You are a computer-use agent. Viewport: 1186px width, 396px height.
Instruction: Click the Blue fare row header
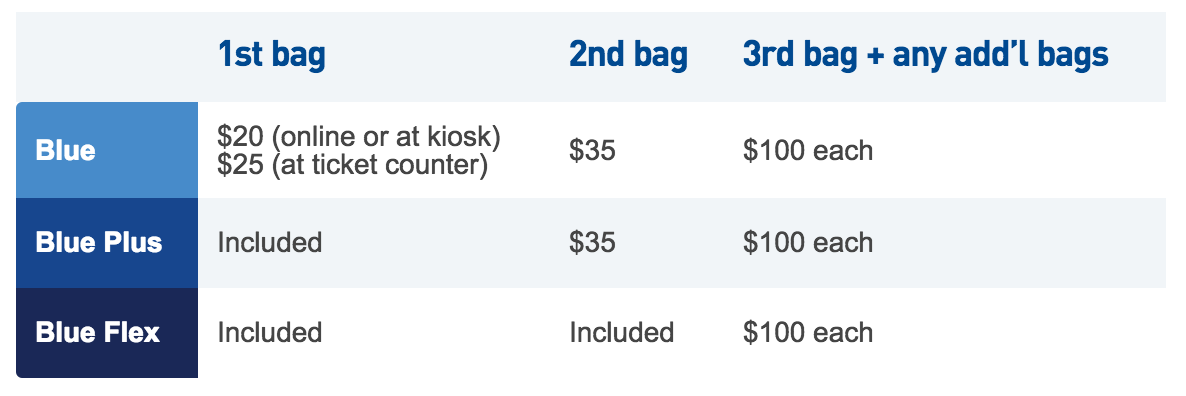click(65, 150)
